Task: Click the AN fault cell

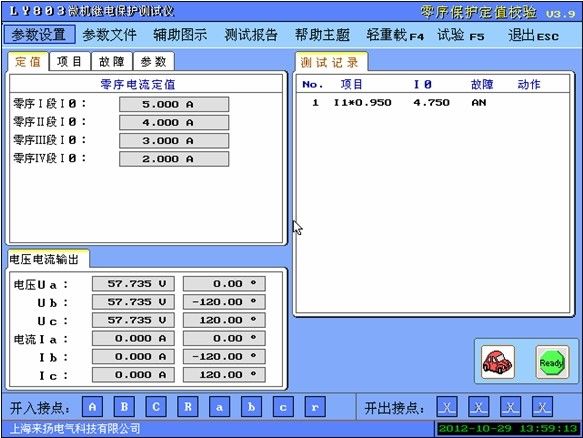Action: coord(479,103)
